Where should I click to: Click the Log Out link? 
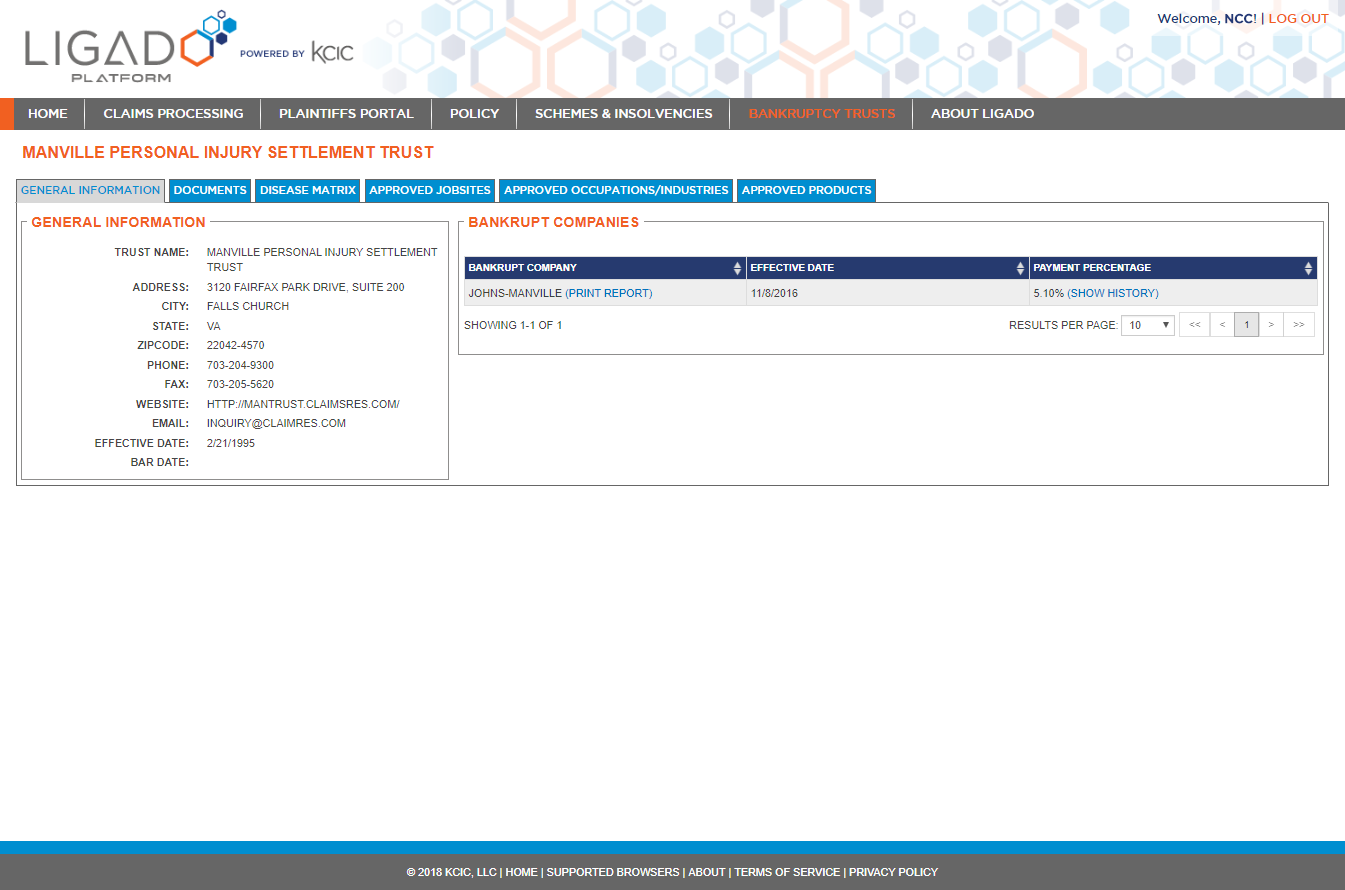point(1299,19)
